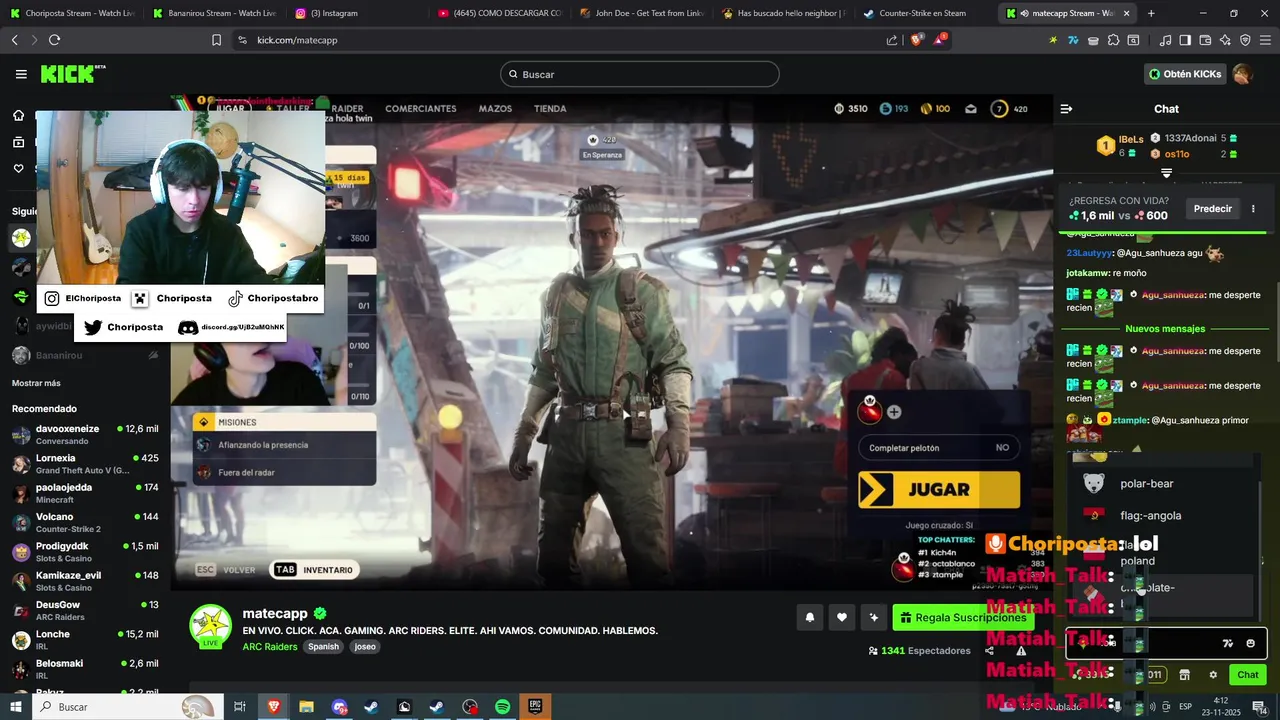Open the chat shop storefront icon
This screenshot has width=1280, height=720.
point(1185,675)
